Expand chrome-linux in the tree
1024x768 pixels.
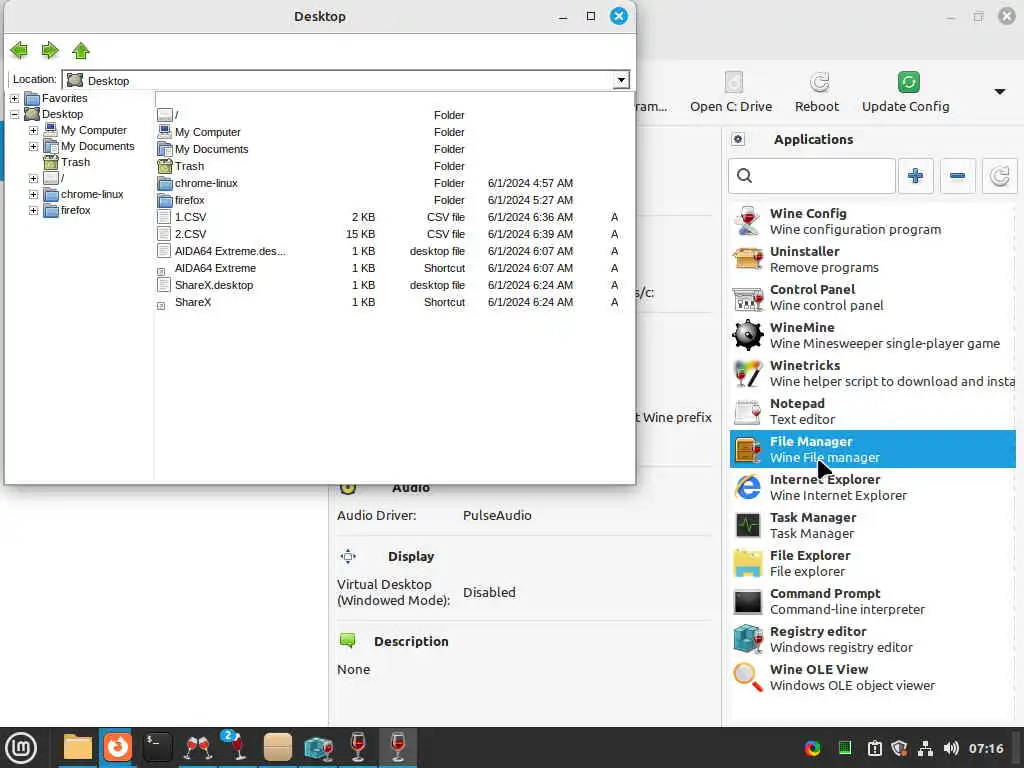tap(33, 194)
